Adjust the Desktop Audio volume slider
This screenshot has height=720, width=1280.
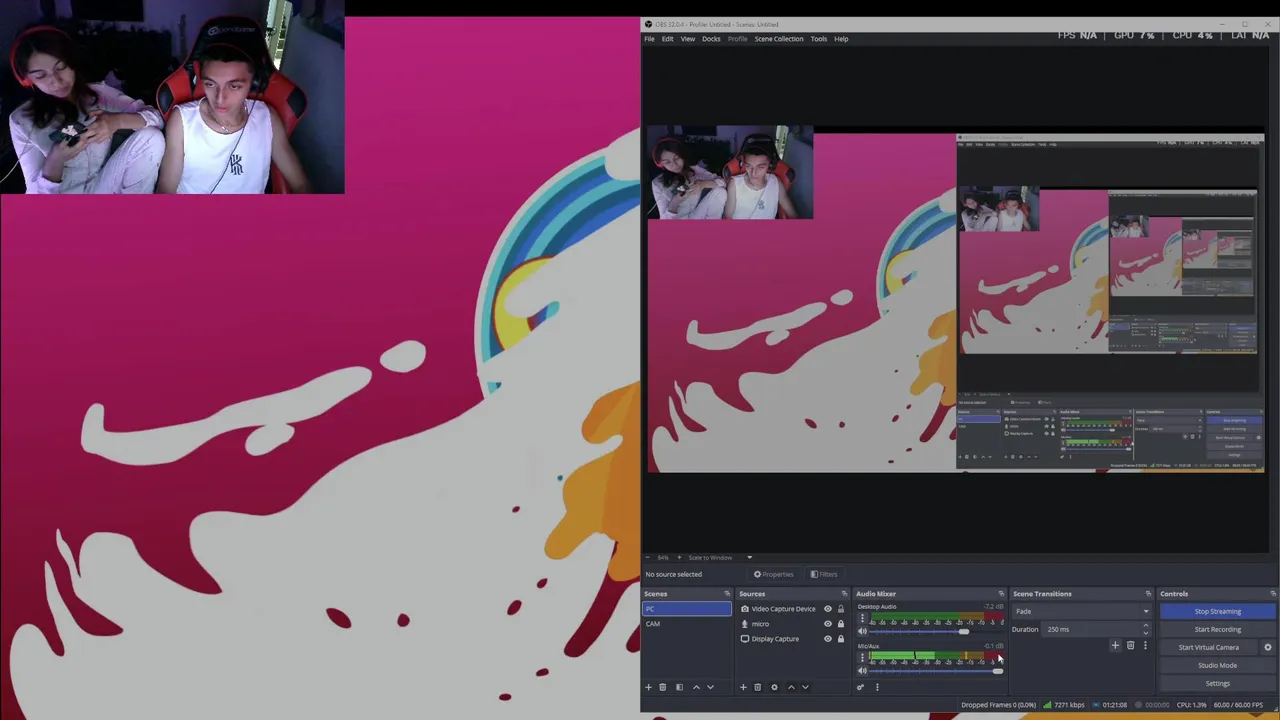[x=963, y=631]
